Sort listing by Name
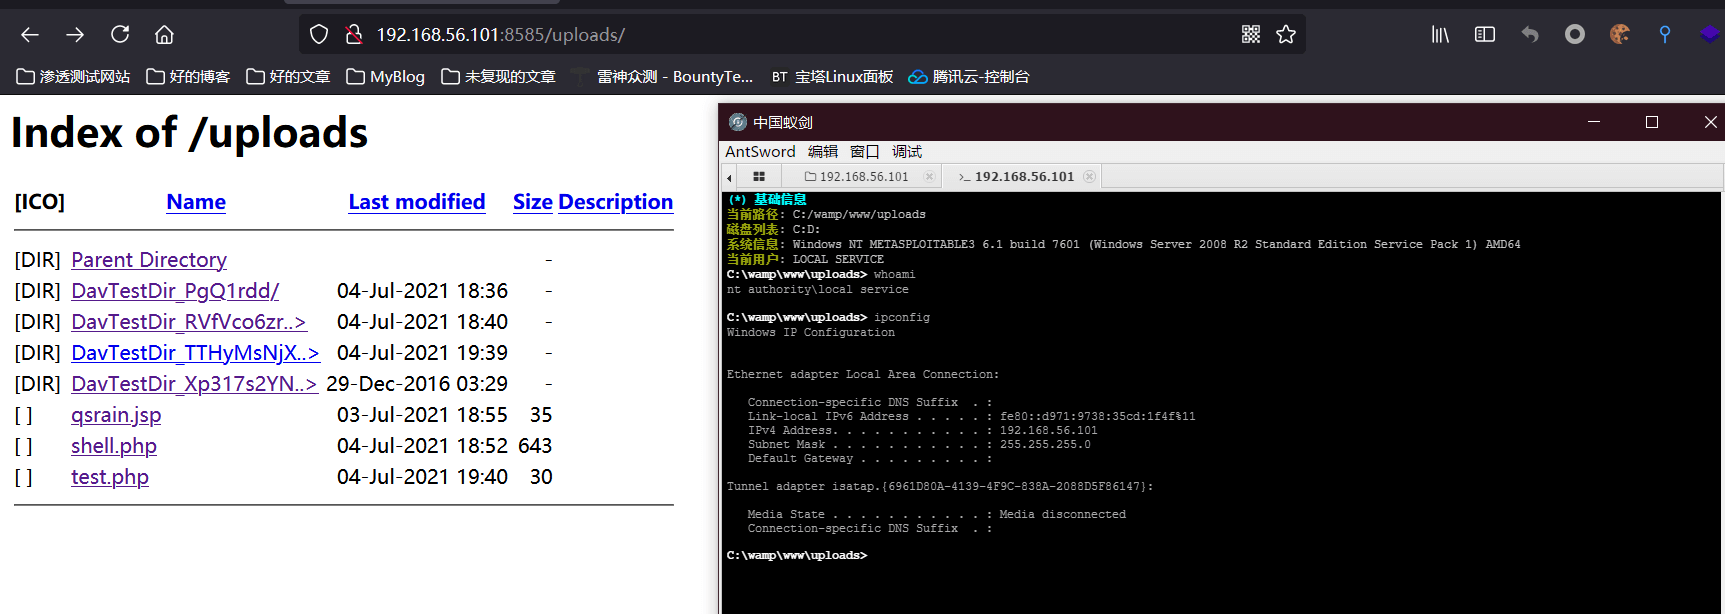 click(196, 202)
